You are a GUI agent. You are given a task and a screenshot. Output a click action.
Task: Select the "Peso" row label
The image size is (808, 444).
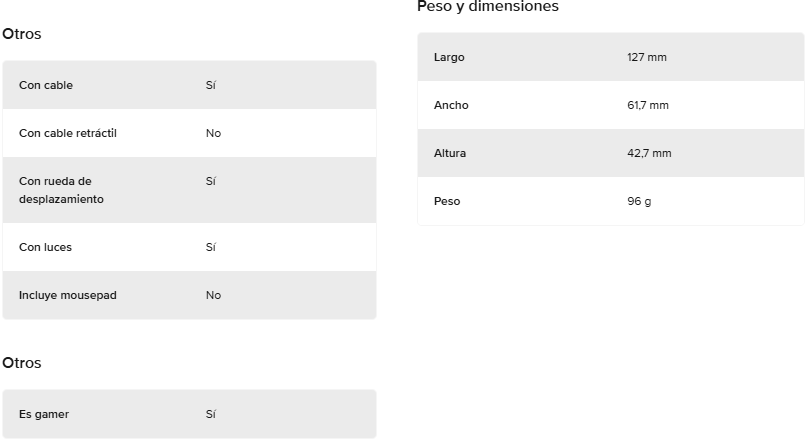pyautogui.click(x=447, y=201)
